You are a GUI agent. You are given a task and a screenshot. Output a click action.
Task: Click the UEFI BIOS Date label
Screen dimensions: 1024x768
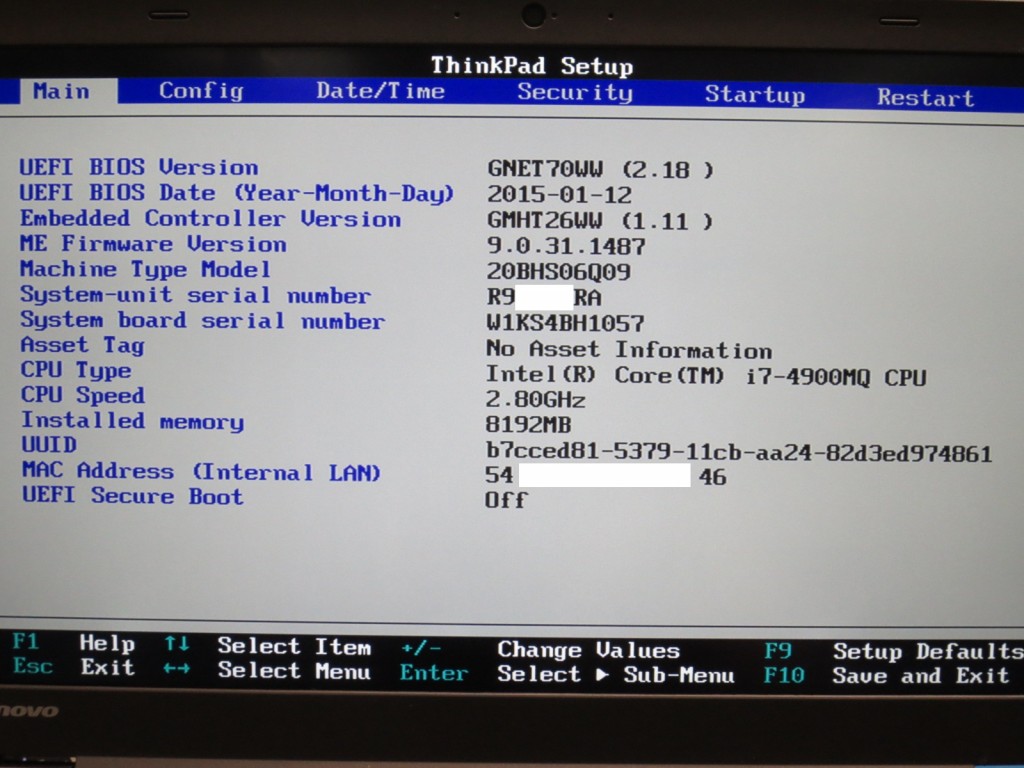(x=236, y=193)
